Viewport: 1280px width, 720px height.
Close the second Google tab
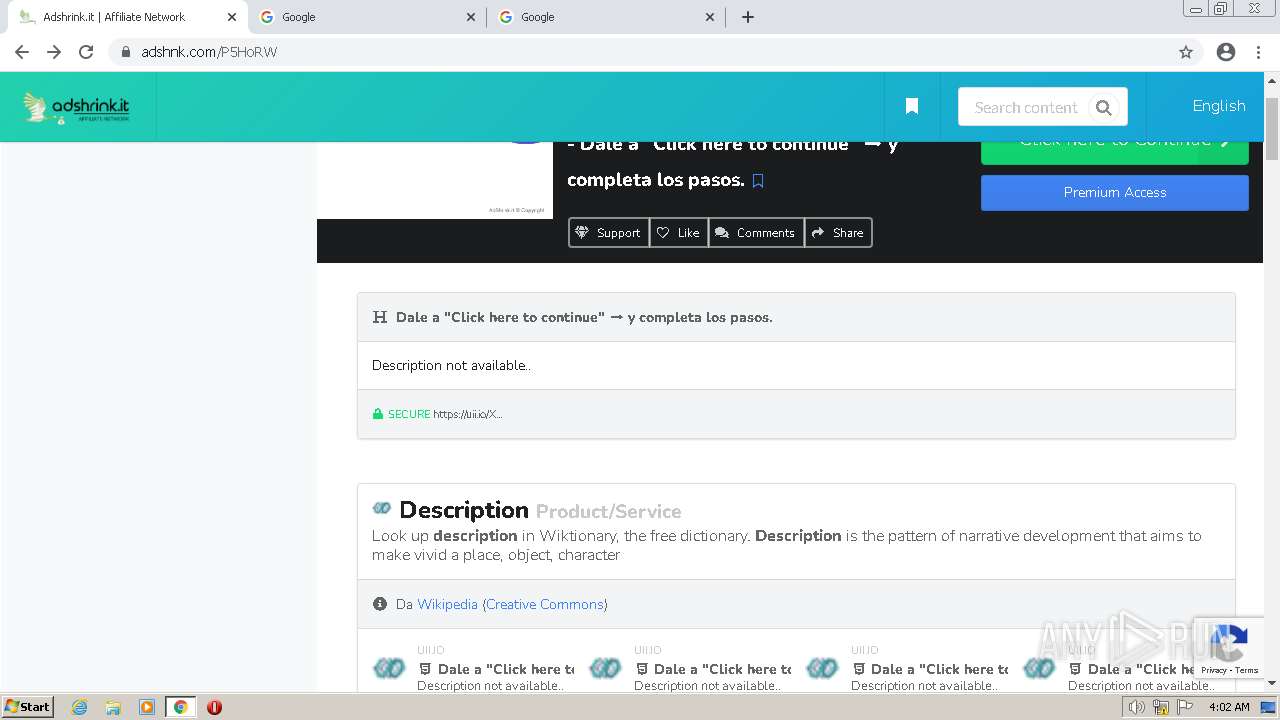click(x=710, y=17)
